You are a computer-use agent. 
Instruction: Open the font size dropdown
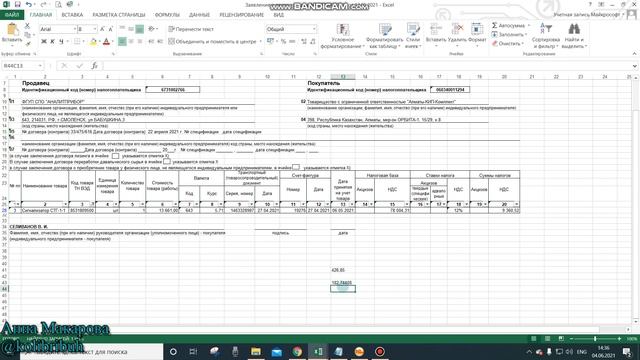coord(95,29)
